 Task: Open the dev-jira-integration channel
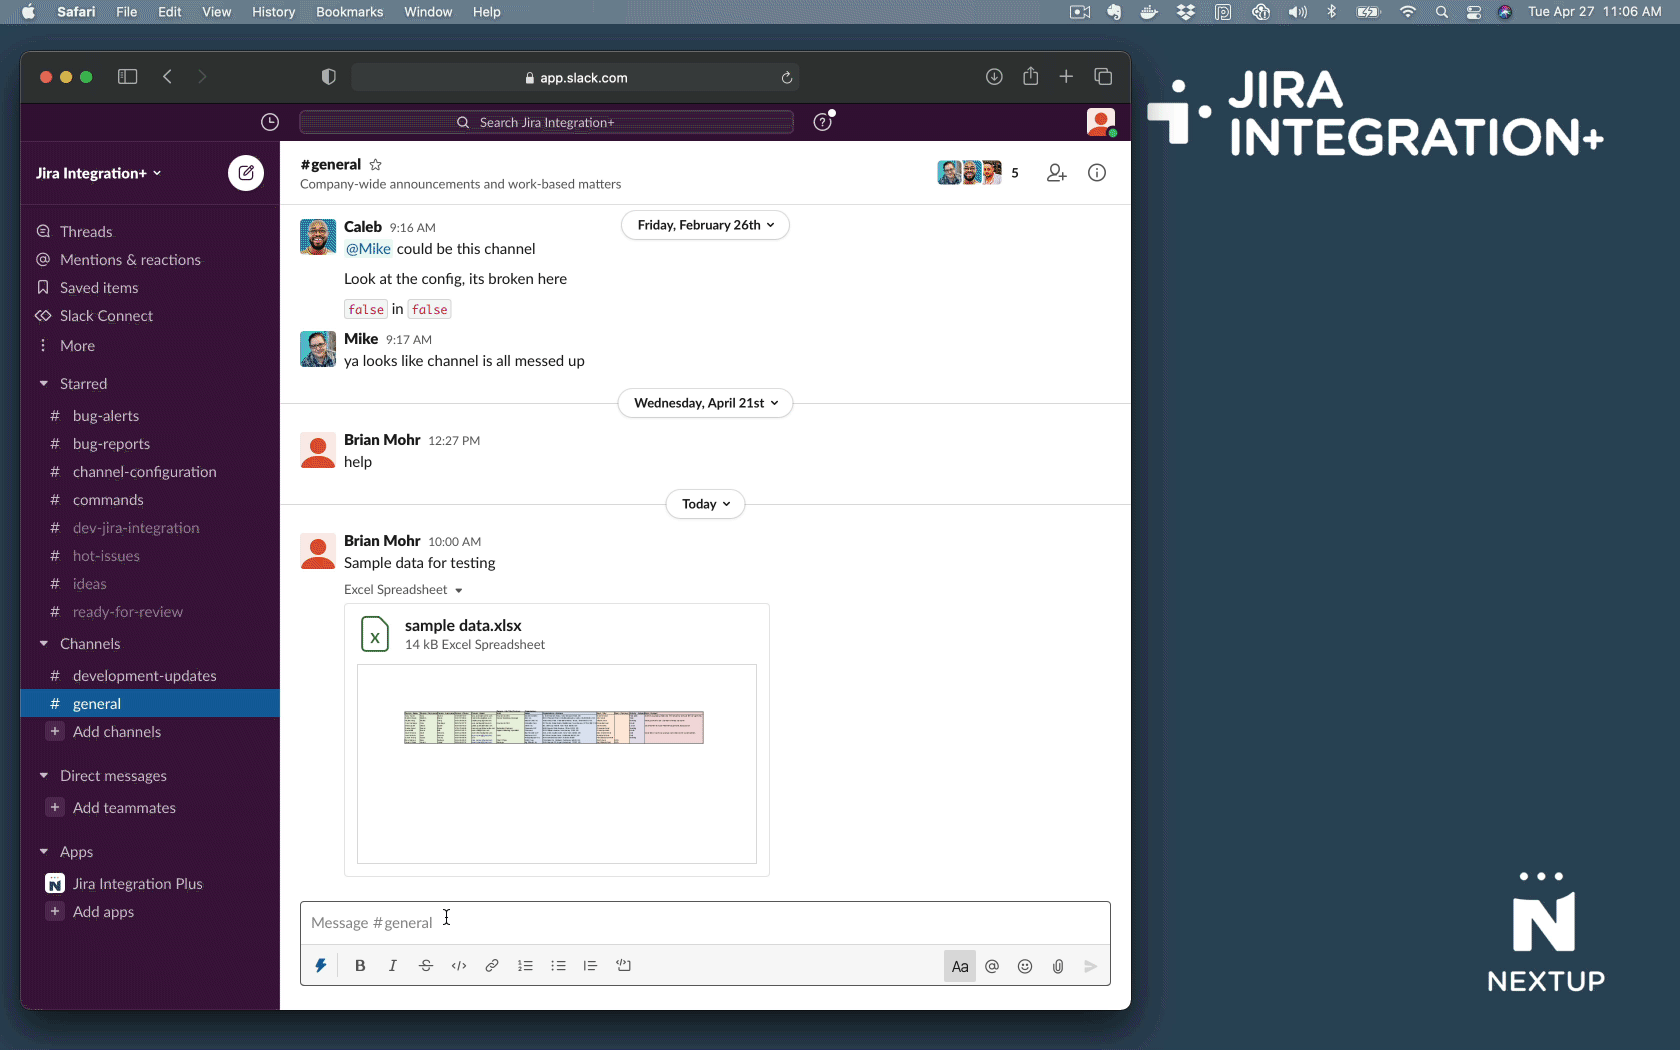tap(135, 527)
